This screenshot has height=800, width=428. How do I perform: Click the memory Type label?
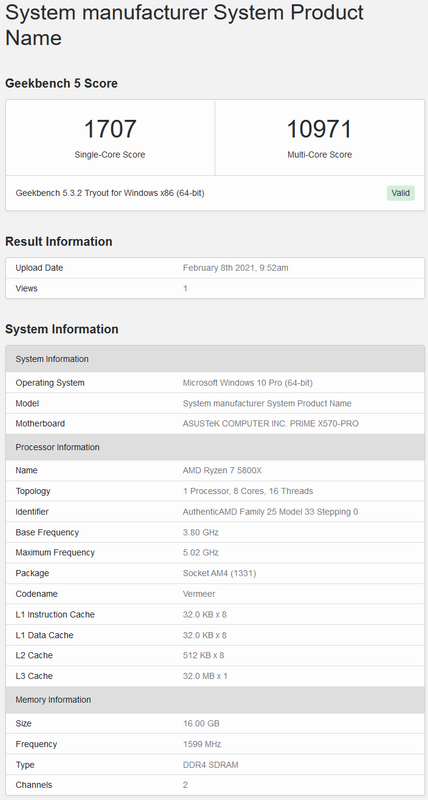25,765
